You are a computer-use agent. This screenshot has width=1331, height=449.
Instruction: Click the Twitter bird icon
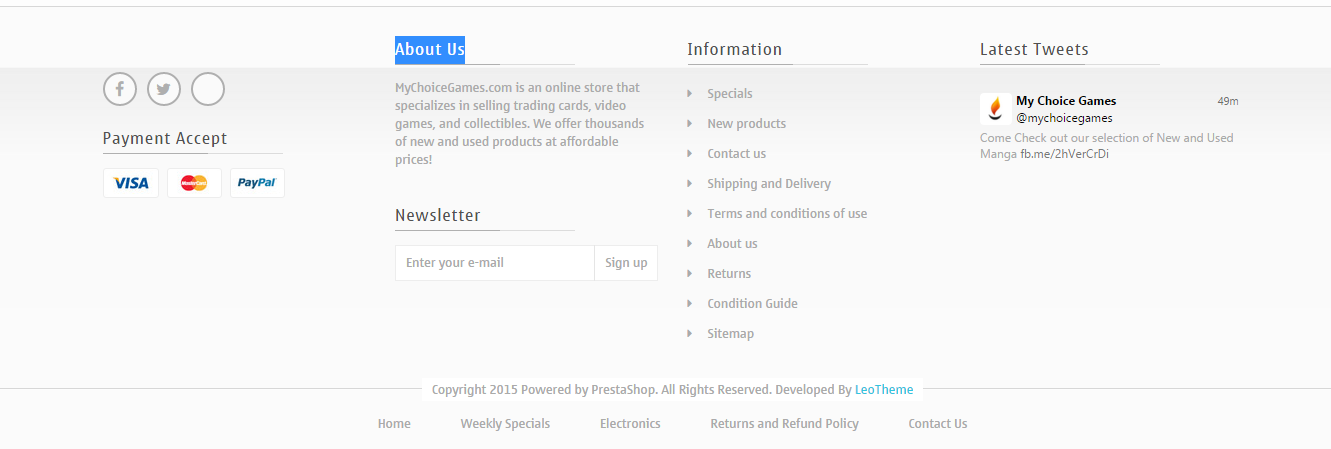[x=164, y=89]
